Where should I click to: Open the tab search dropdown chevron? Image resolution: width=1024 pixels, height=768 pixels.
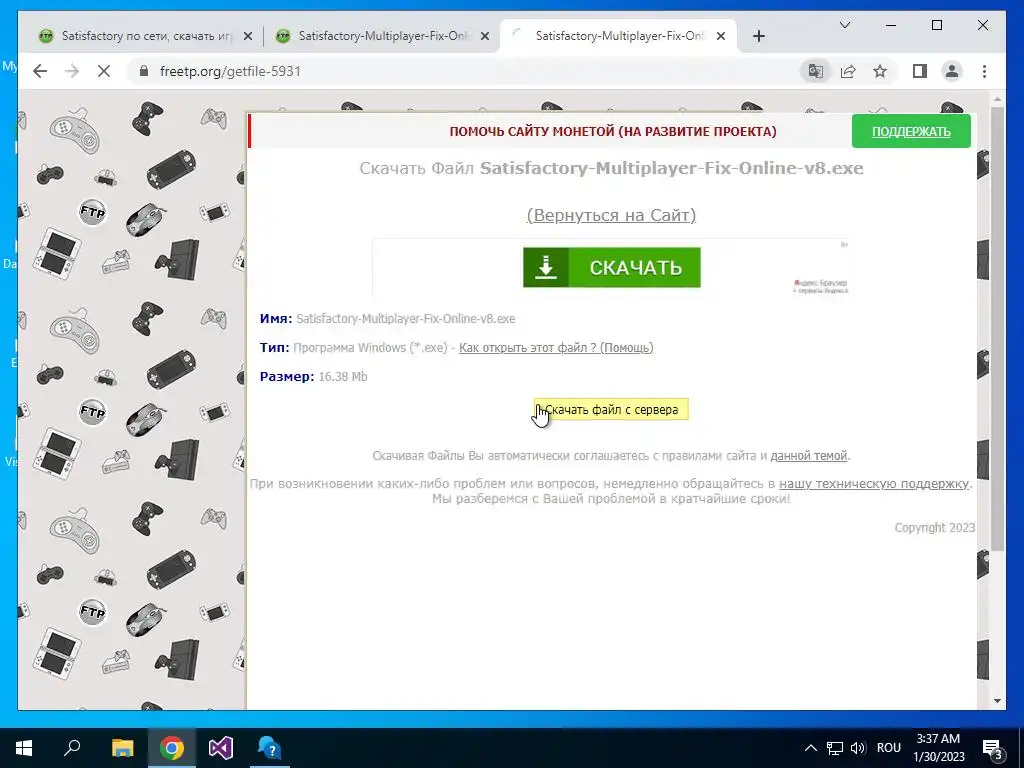(844, 25)
